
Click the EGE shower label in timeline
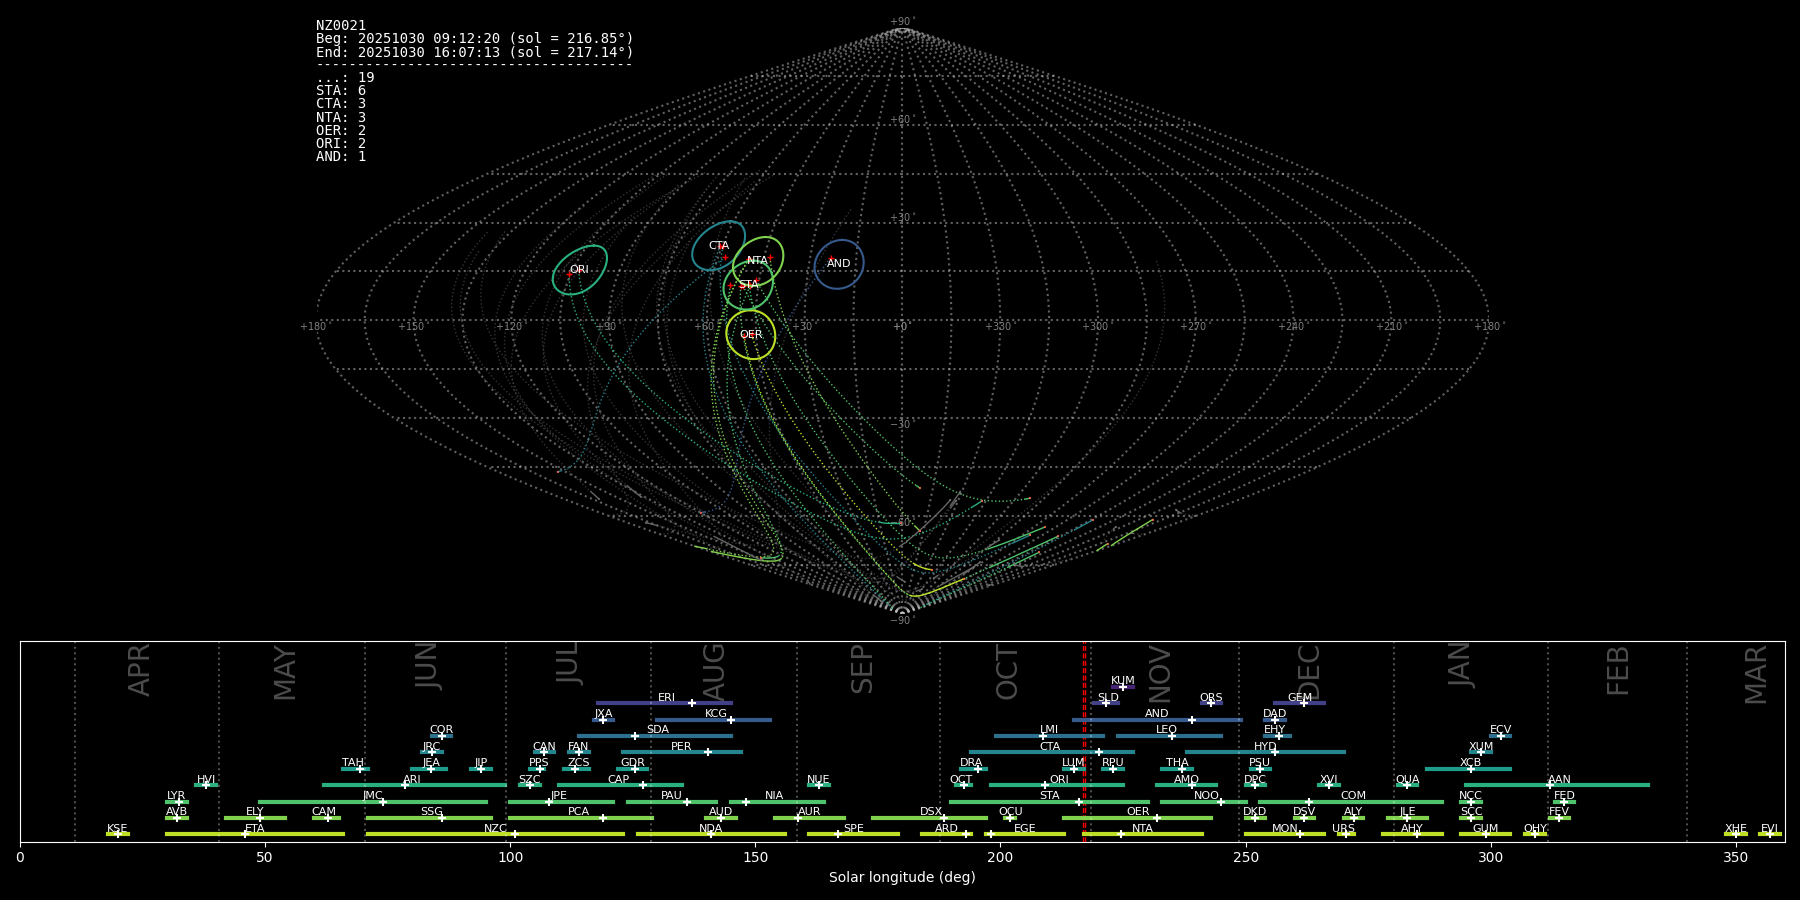click(x=1025, y=829)
